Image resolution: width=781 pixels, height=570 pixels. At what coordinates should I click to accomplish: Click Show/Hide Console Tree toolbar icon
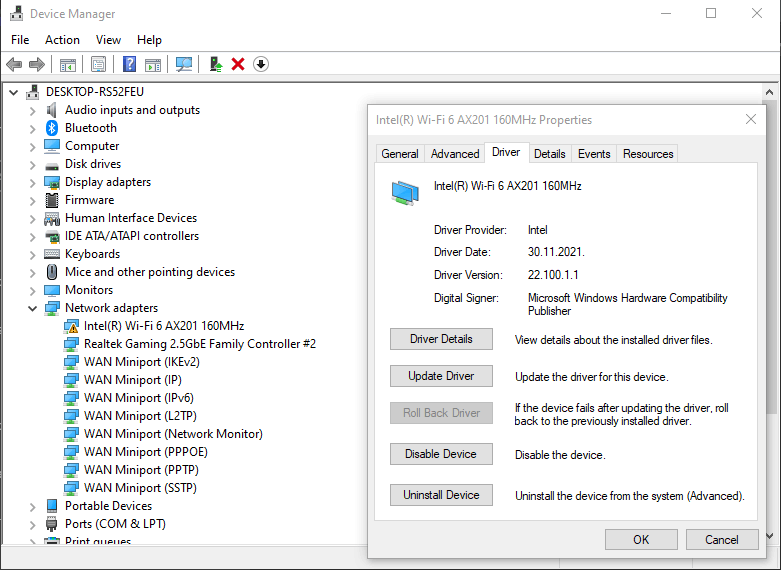(x=68, y=65)
